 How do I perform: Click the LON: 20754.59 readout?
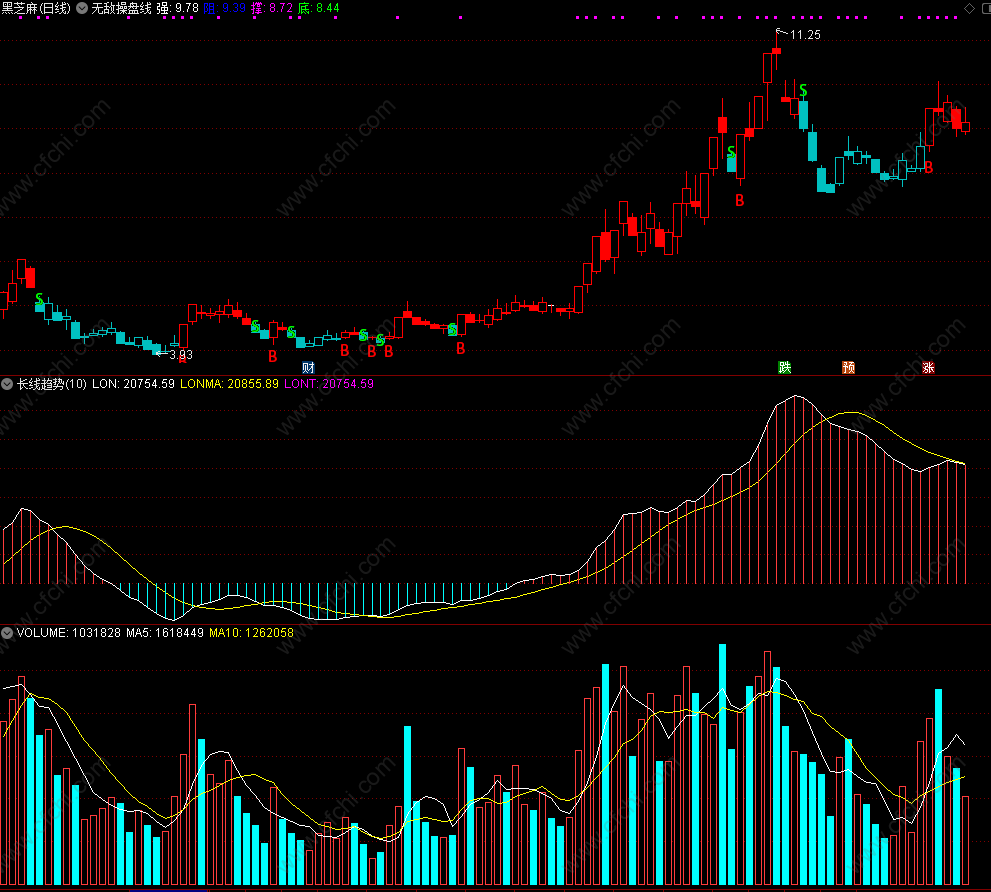(x=133, y=384)
